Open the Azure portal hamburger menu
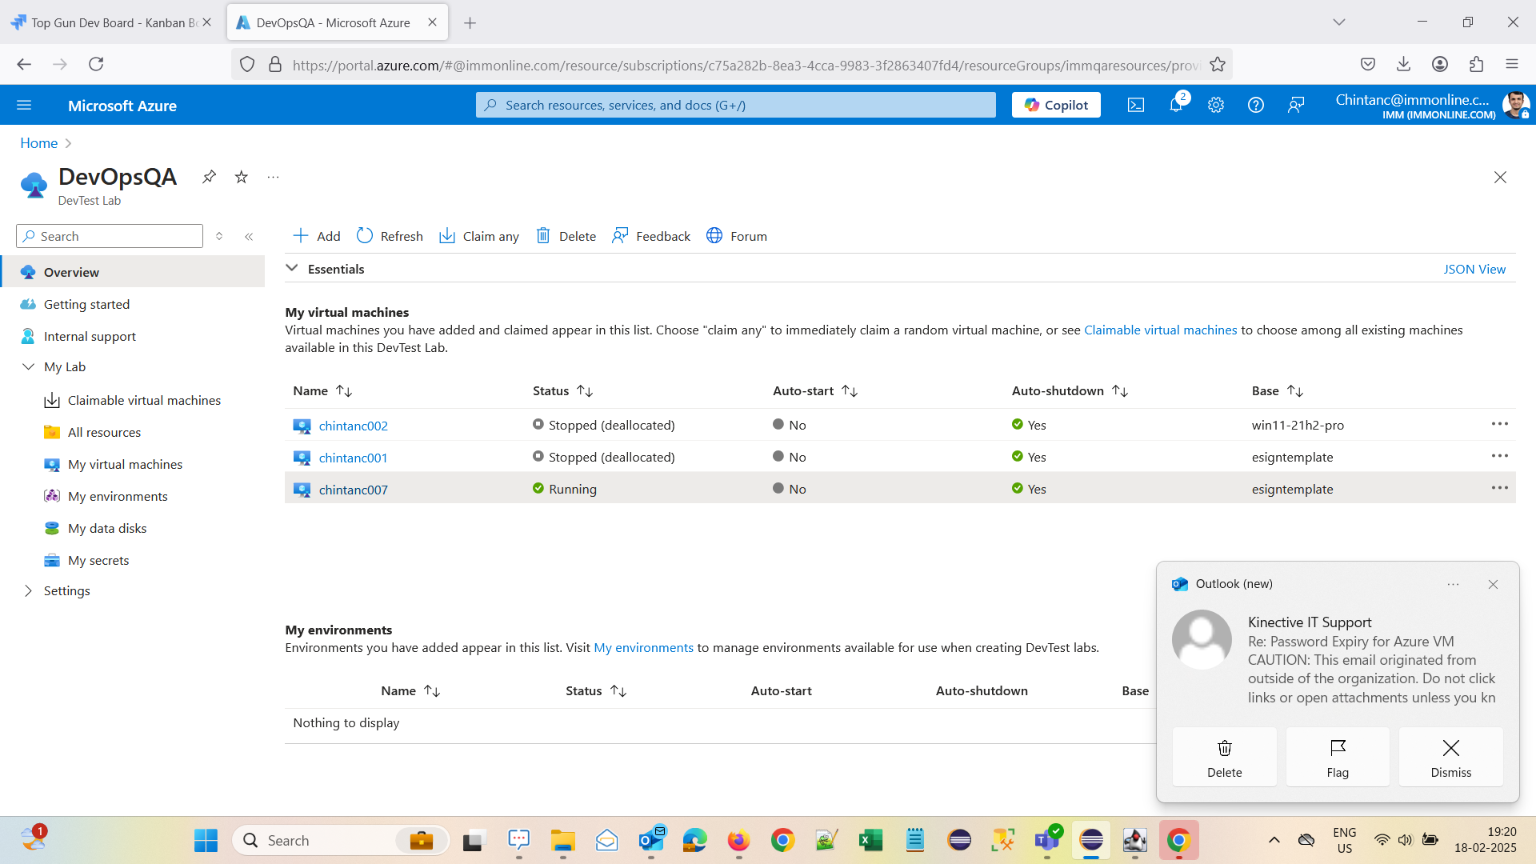The width and height of the screenshot is (1536, 864). tap(24, 105)
